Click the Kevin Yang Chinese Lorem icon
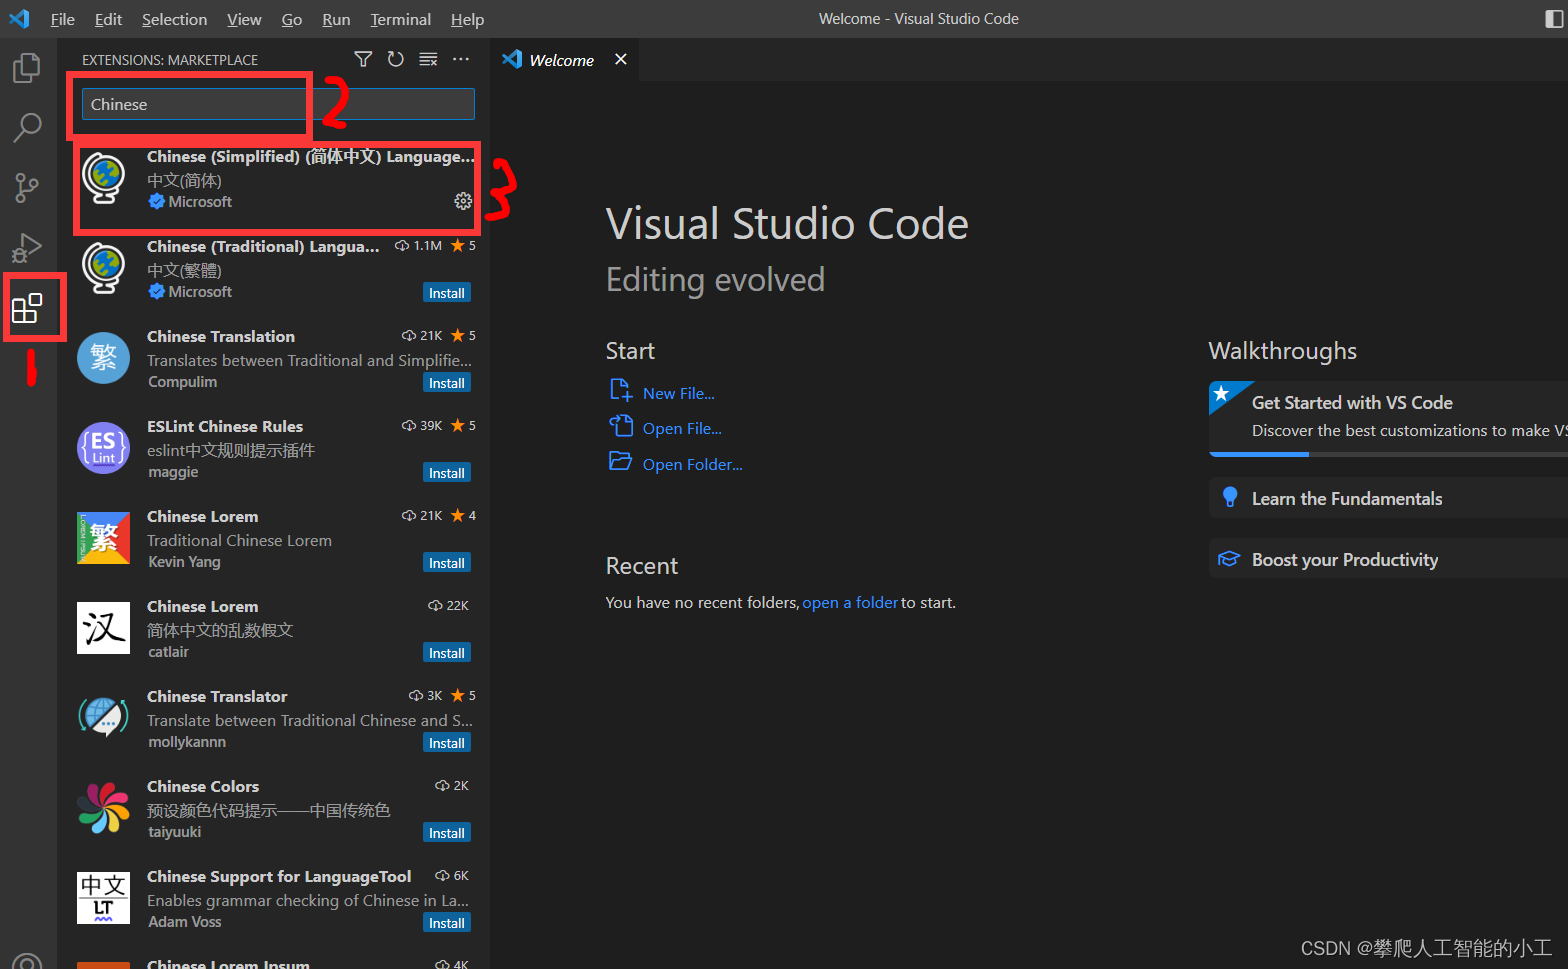 click(x=104, y=538)
